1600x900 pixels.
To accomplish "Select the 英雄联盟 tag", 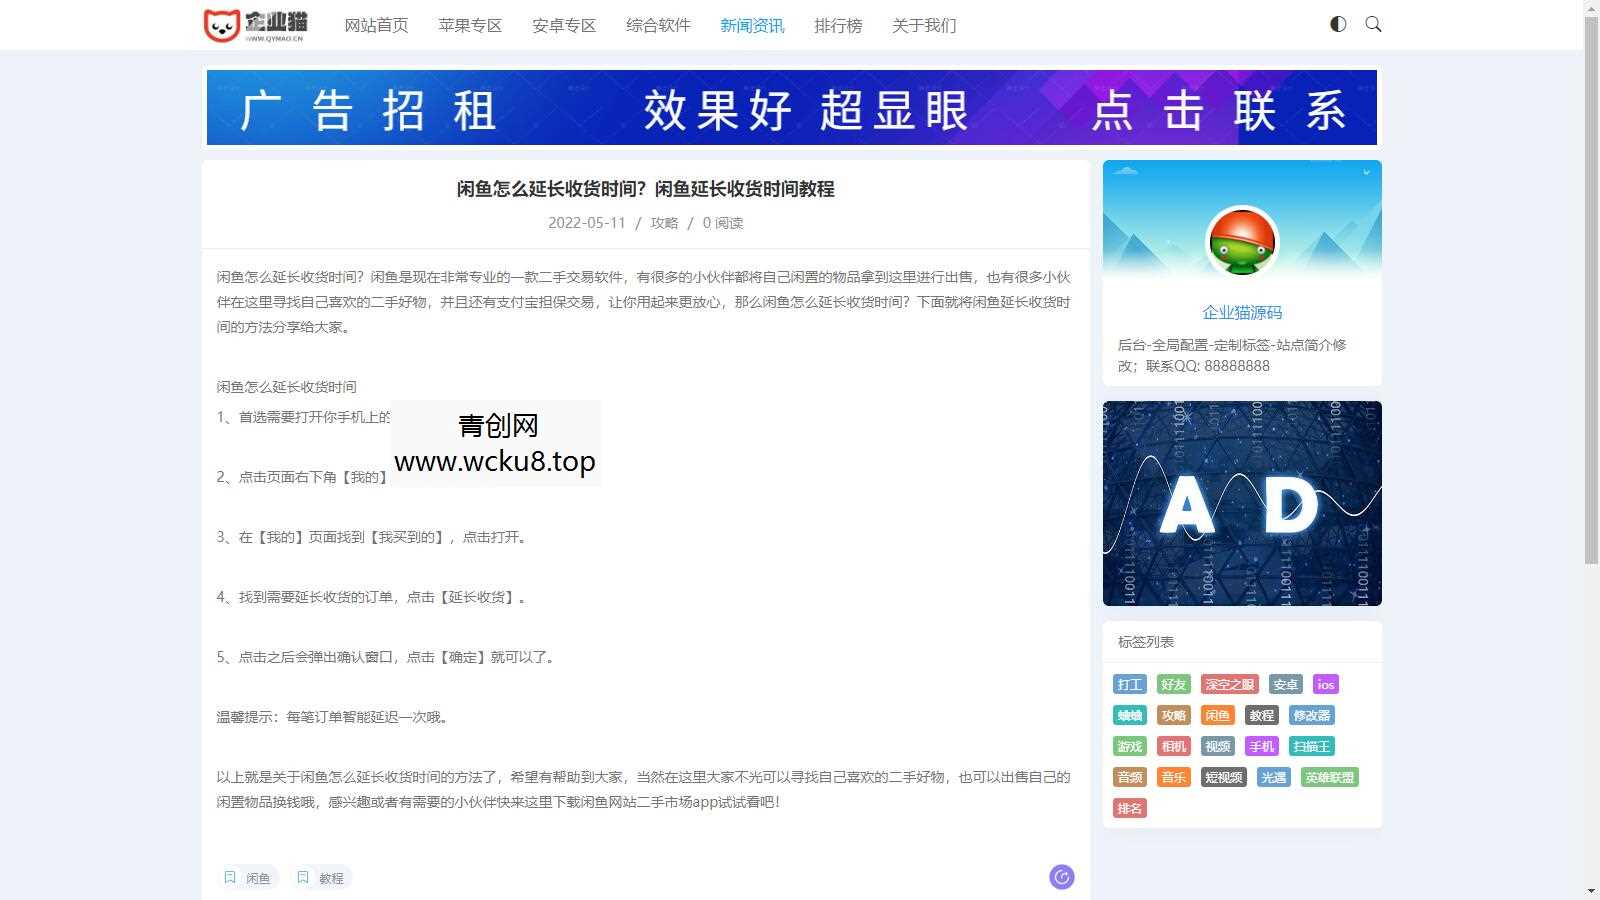I will pos(1329,777).
